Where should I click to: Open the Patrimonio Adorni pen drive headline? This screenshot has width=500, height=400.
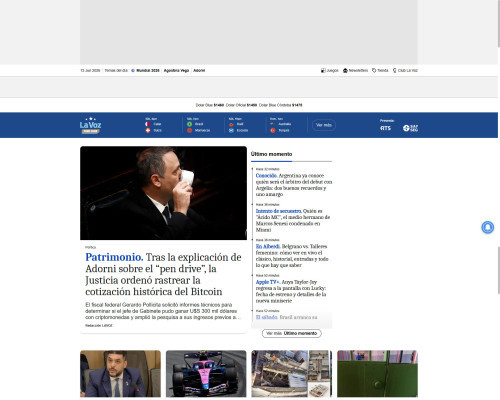tap(163, 274)
